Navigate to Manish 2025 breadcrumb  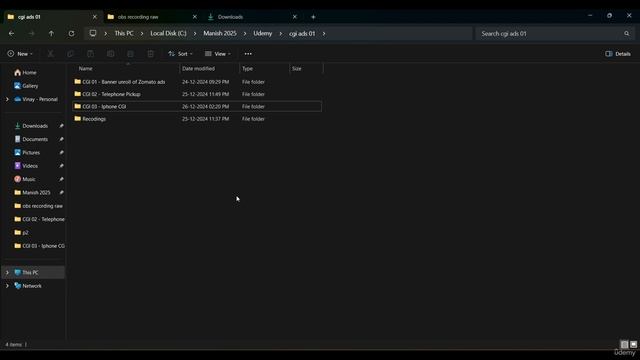[x=220, y=33]
